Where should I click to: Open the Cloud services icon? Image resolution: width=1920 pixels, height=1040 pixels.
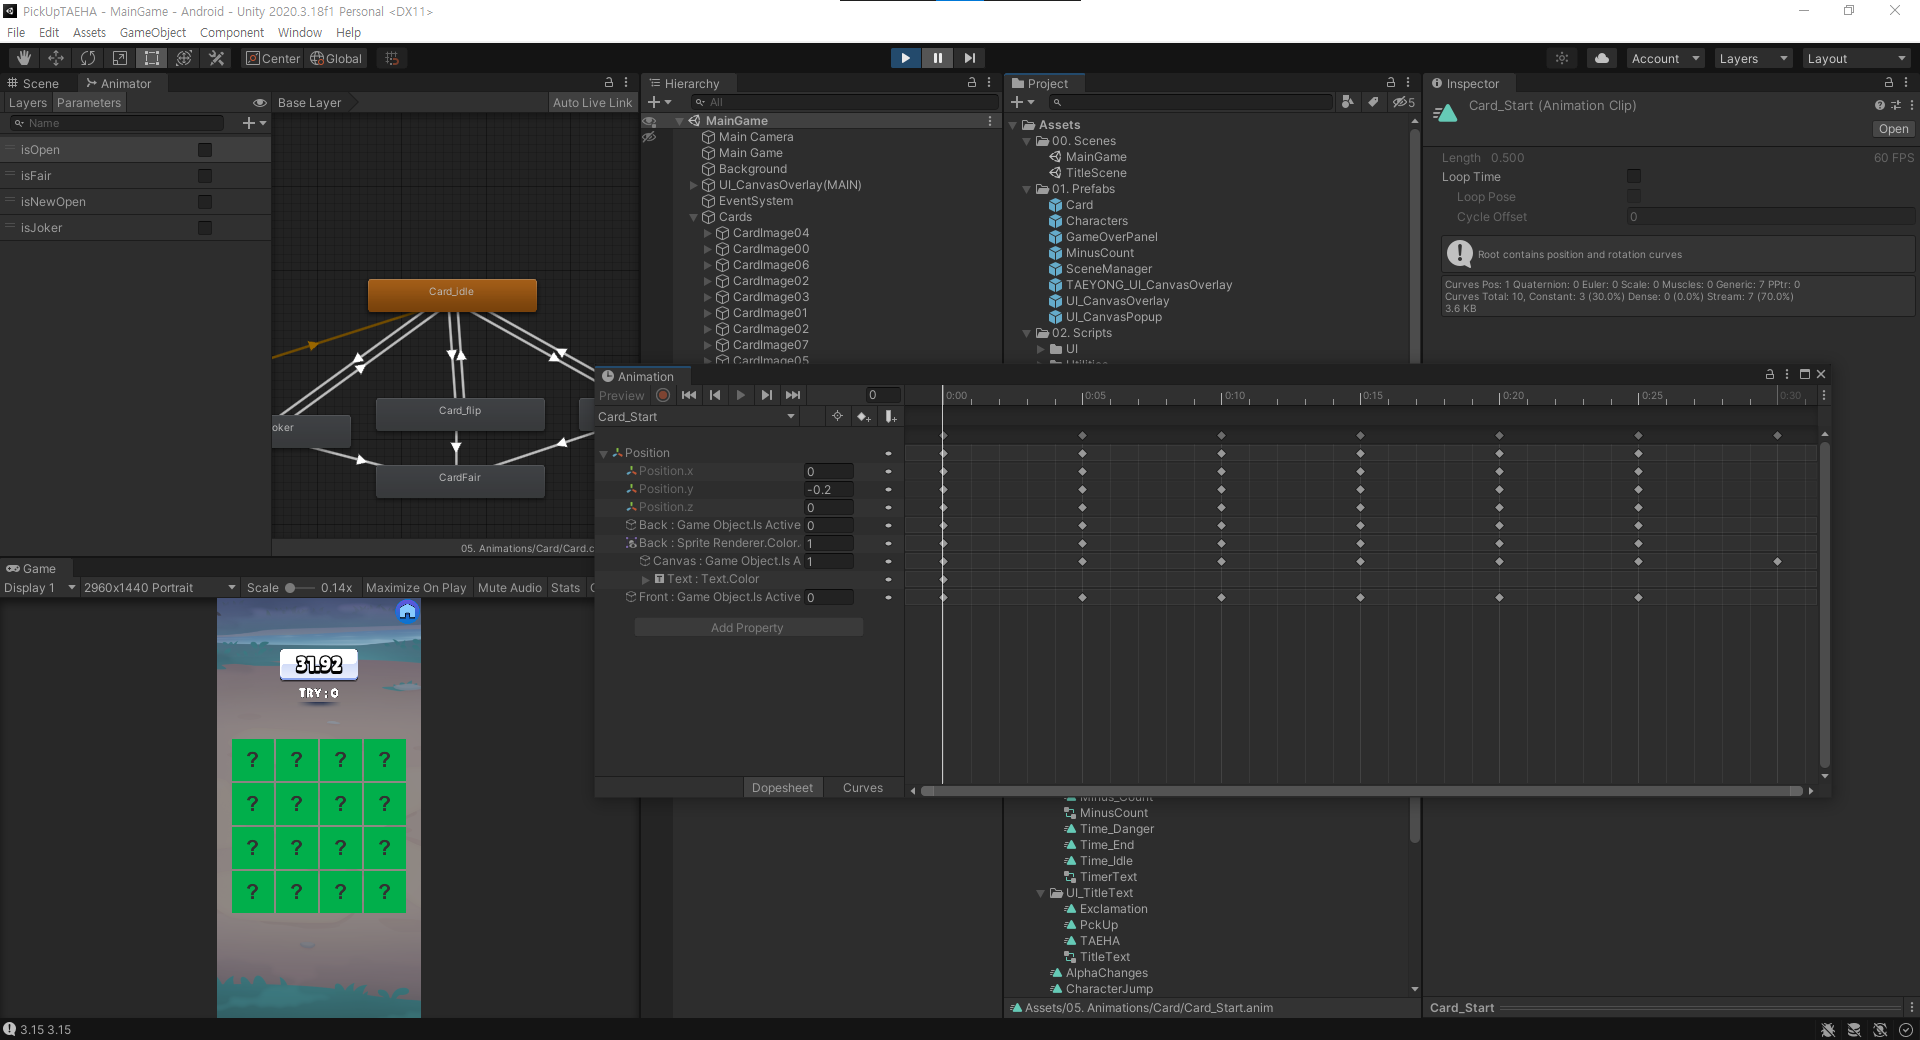point(1601,58)
